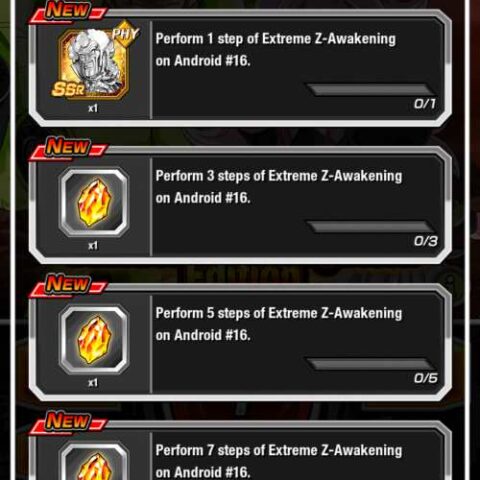Select the 'Perform 7 steps' mission text

click(x=279, y=461)
